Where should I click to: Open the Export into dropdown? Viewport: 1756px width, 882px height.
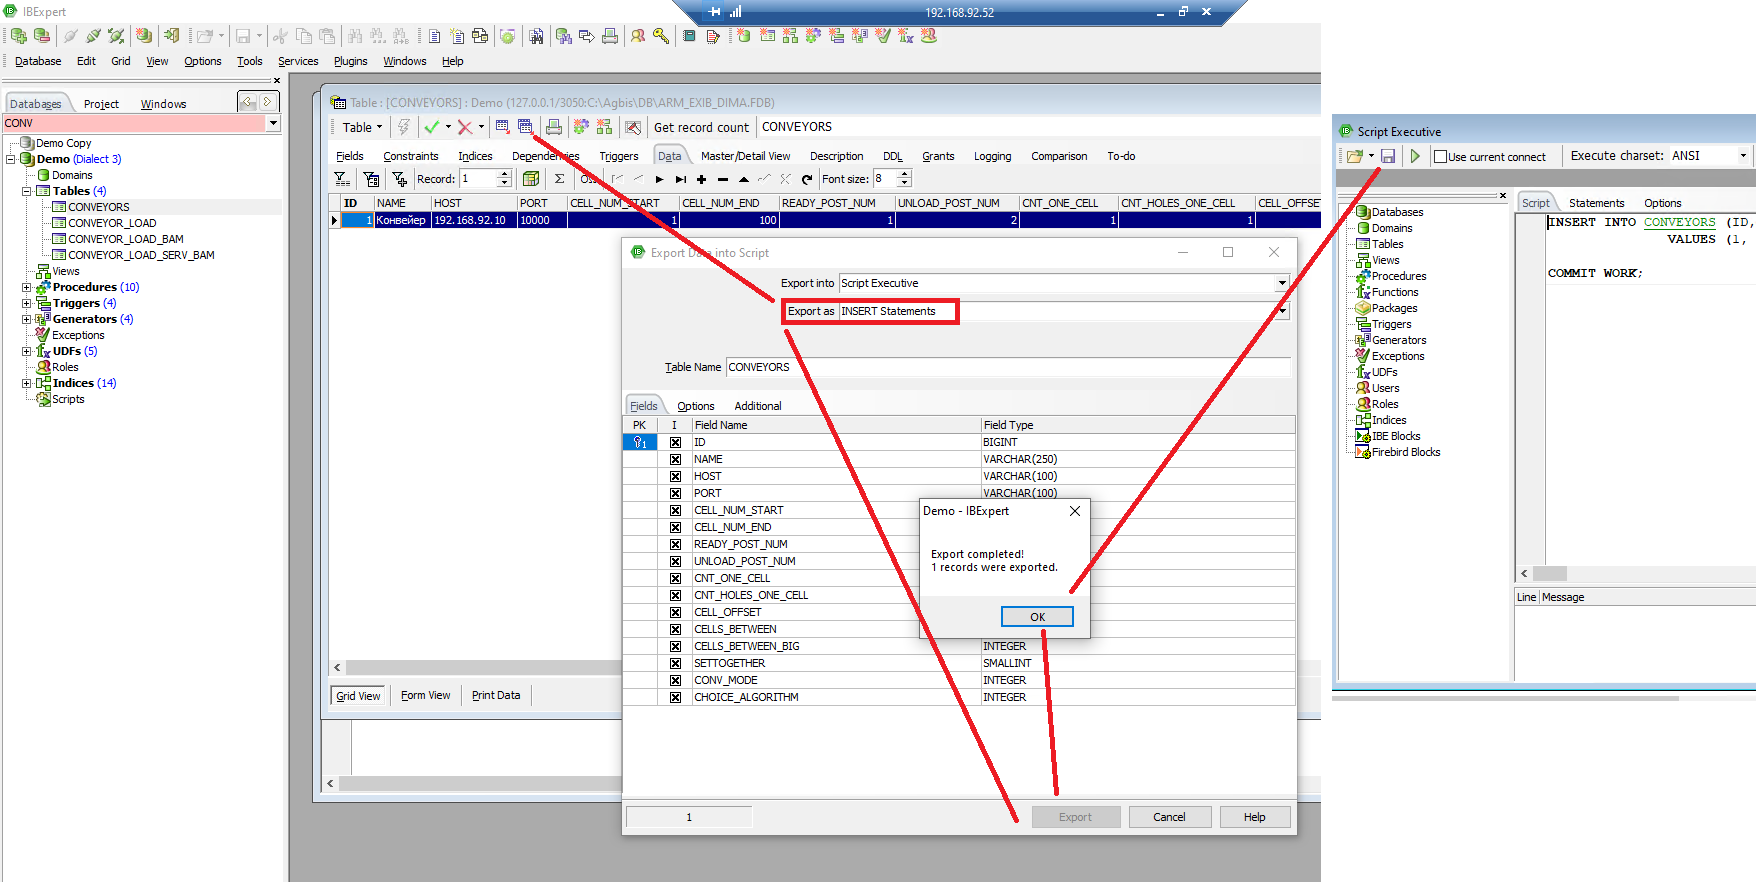[x=1282, y=283]
